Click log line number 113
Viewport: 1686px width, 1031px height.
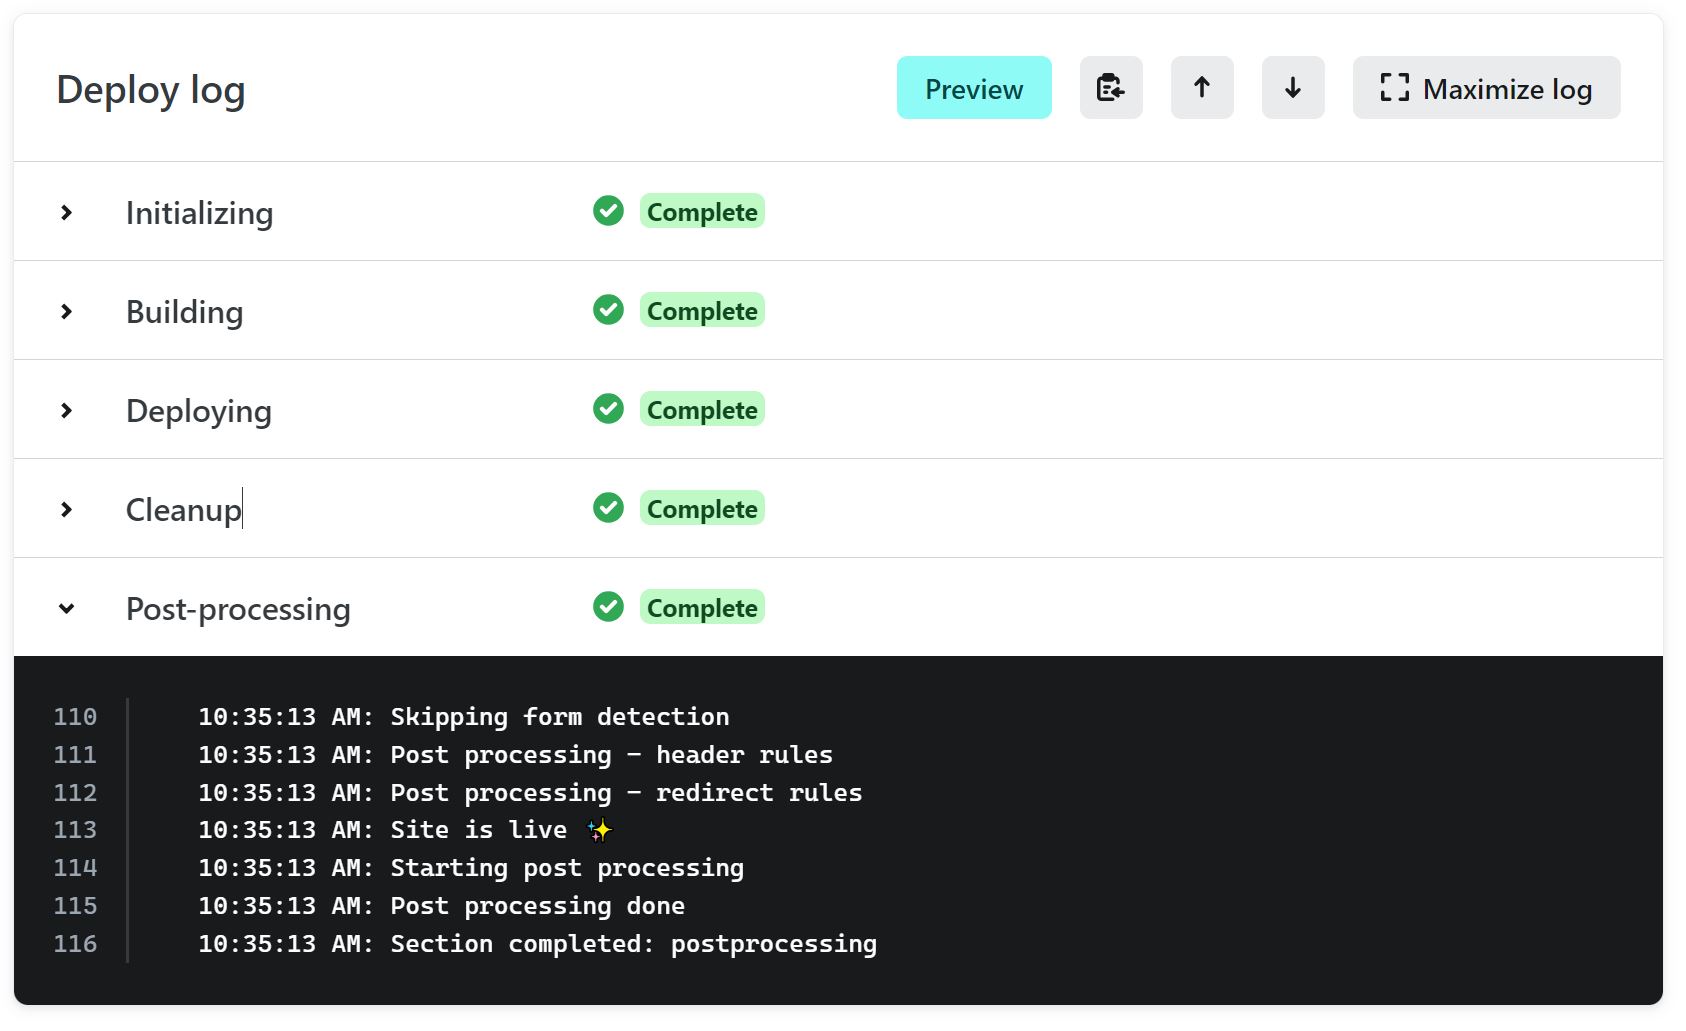point(75,830)
